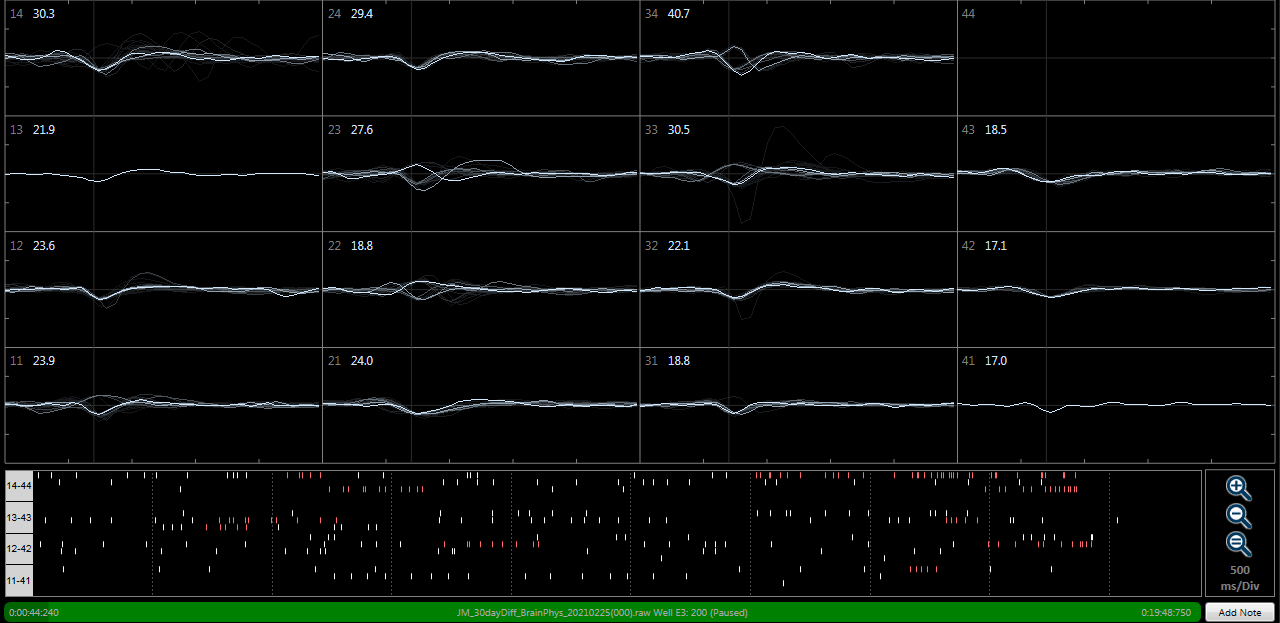Select electrode 23 waveform panel
This screenshot has width=1280, height=623.
[480, 174]
